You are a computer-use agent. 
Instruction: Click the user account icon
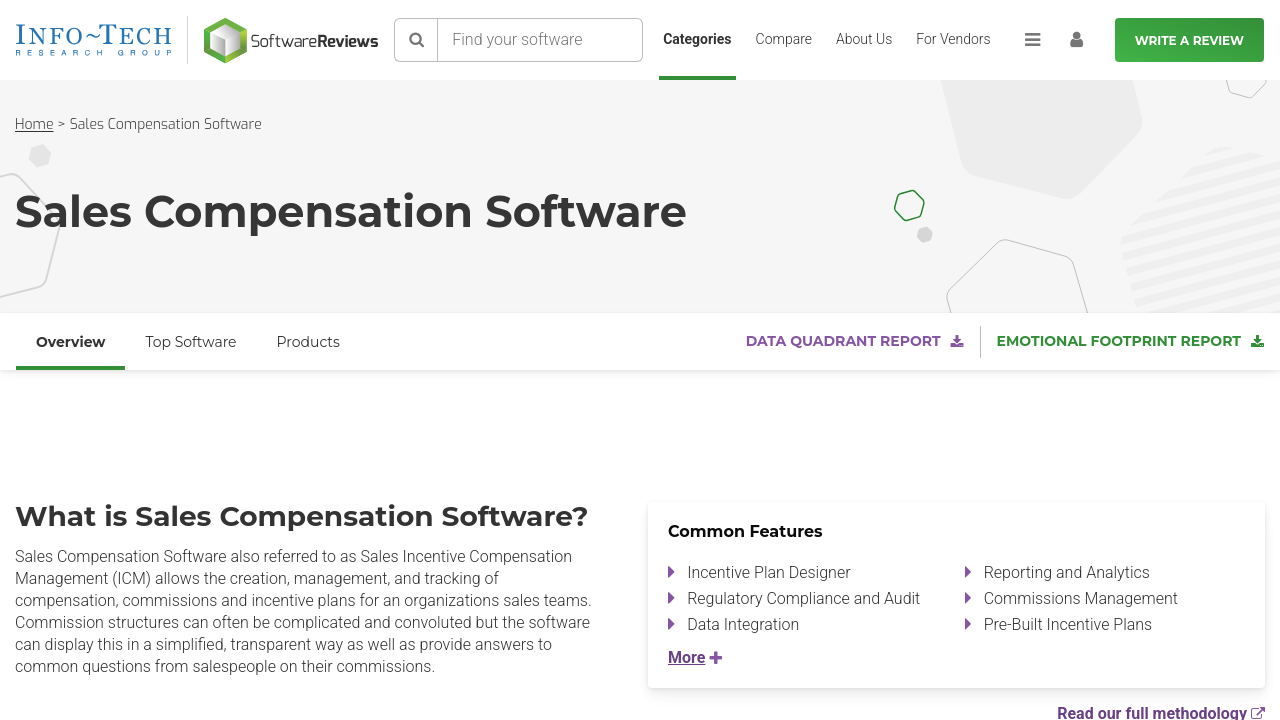tap(1076, 40)
